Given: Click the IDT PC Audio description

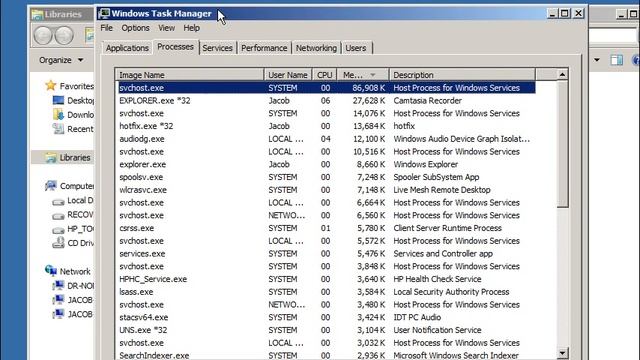Looking at the screenshot, I should coord(417,317).
